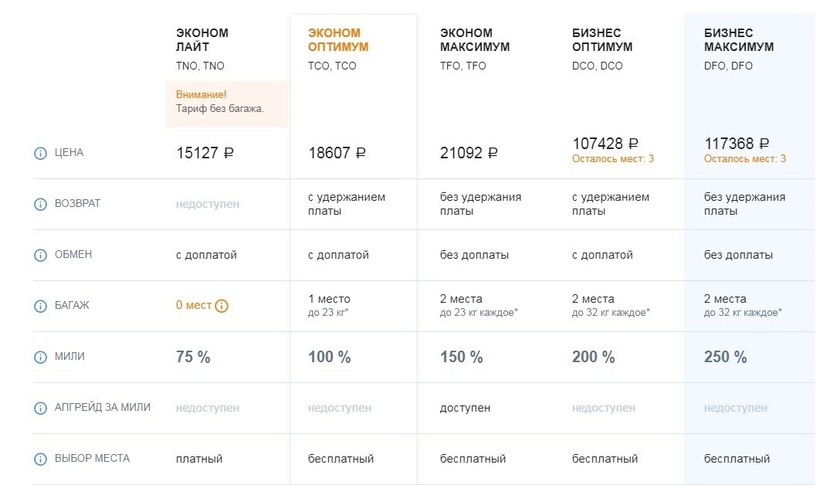Image resolution: width=820 pixels, height=485 pixels.
Task: Open info icon beside ВЫБОР МЕСТА
Action: tap(41, 459)
